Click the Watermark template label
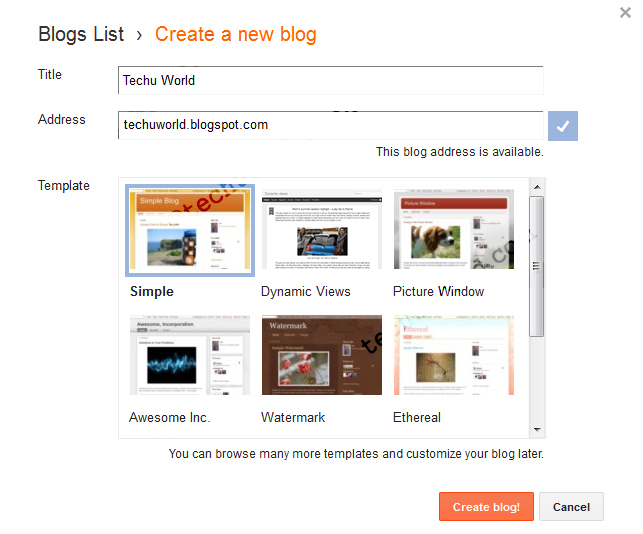This screenshot has width=643, height=534. tap(293, 417)
